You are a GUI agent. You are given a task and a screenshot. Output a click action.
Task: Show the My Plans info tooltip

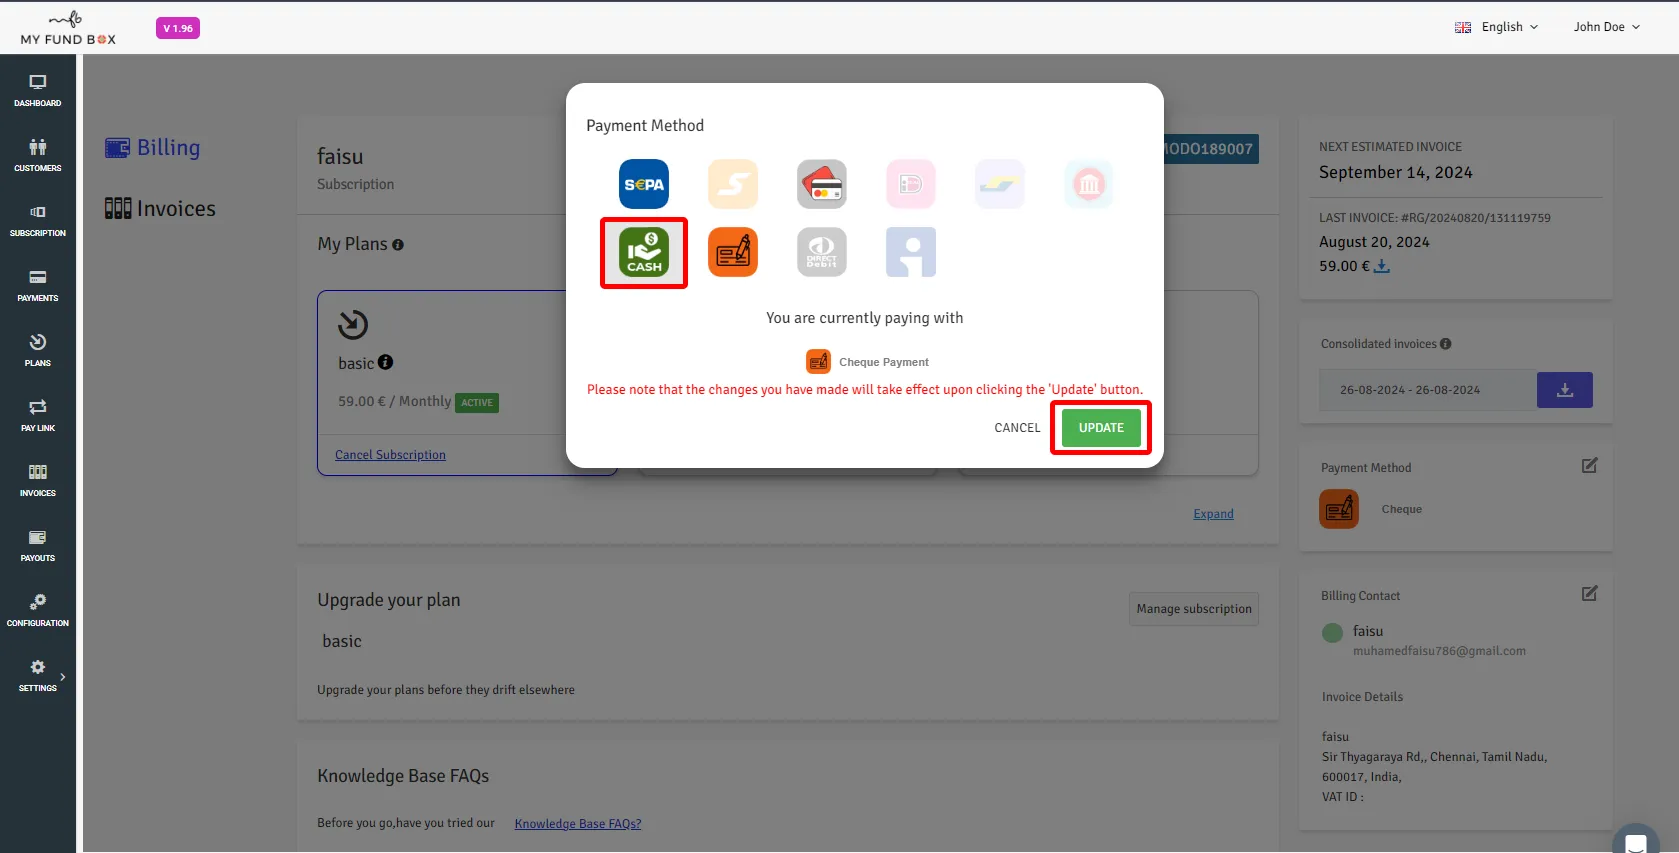tap(398, 245)
